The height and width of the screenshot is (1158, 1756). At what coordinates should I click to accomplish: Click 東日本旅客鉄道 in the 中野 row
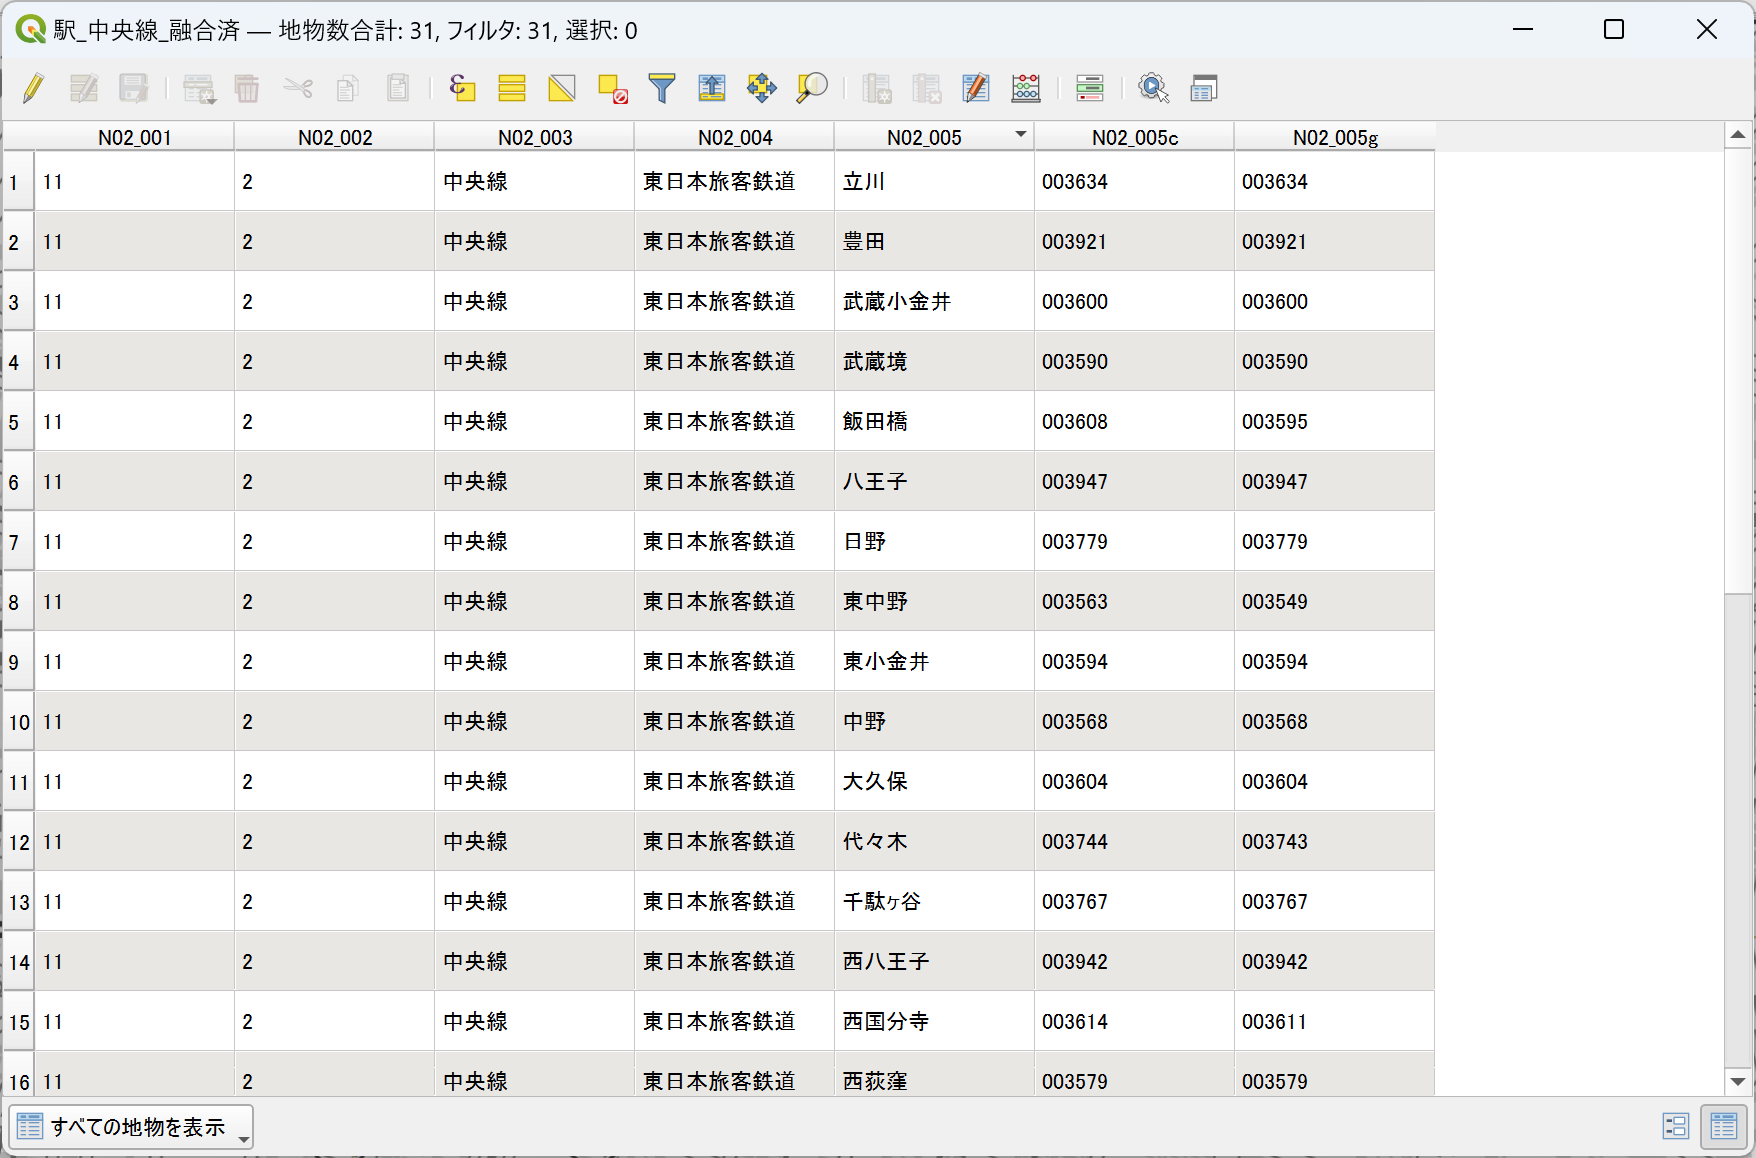point(734,721)
